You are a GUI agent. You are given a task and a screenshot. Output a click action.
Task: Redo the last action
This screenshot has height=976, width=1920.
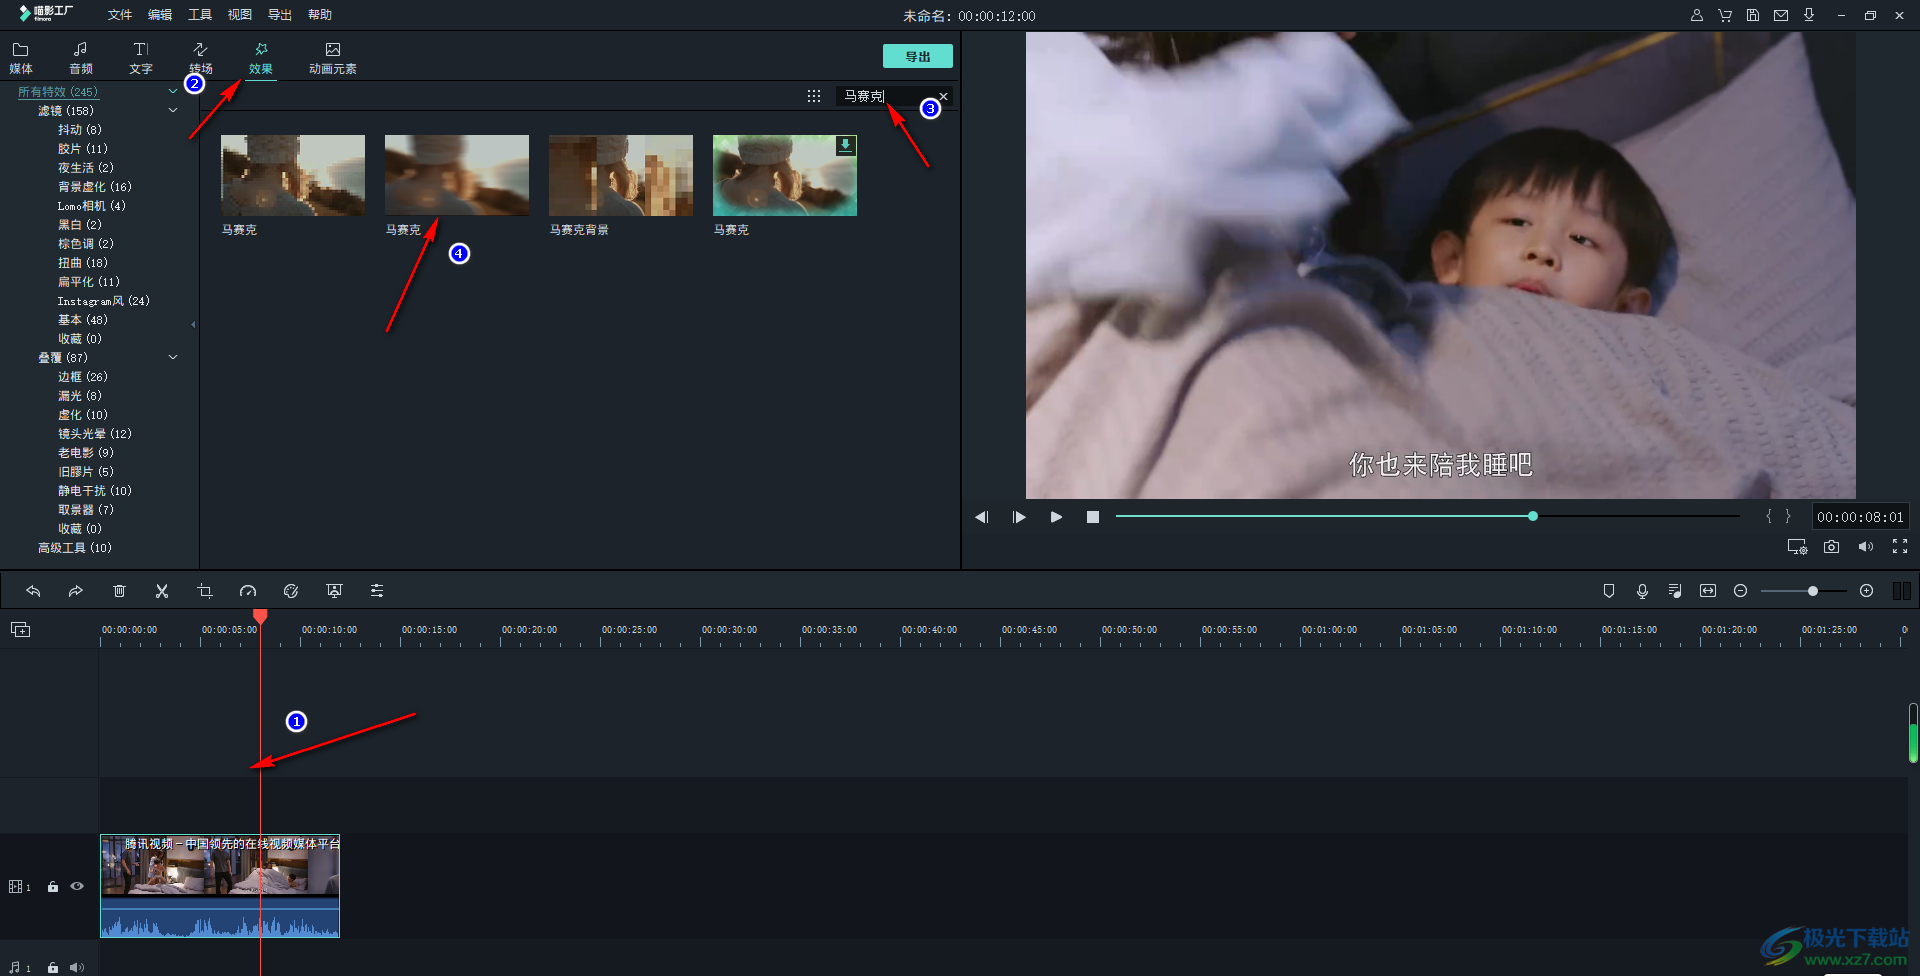point(75,591)
